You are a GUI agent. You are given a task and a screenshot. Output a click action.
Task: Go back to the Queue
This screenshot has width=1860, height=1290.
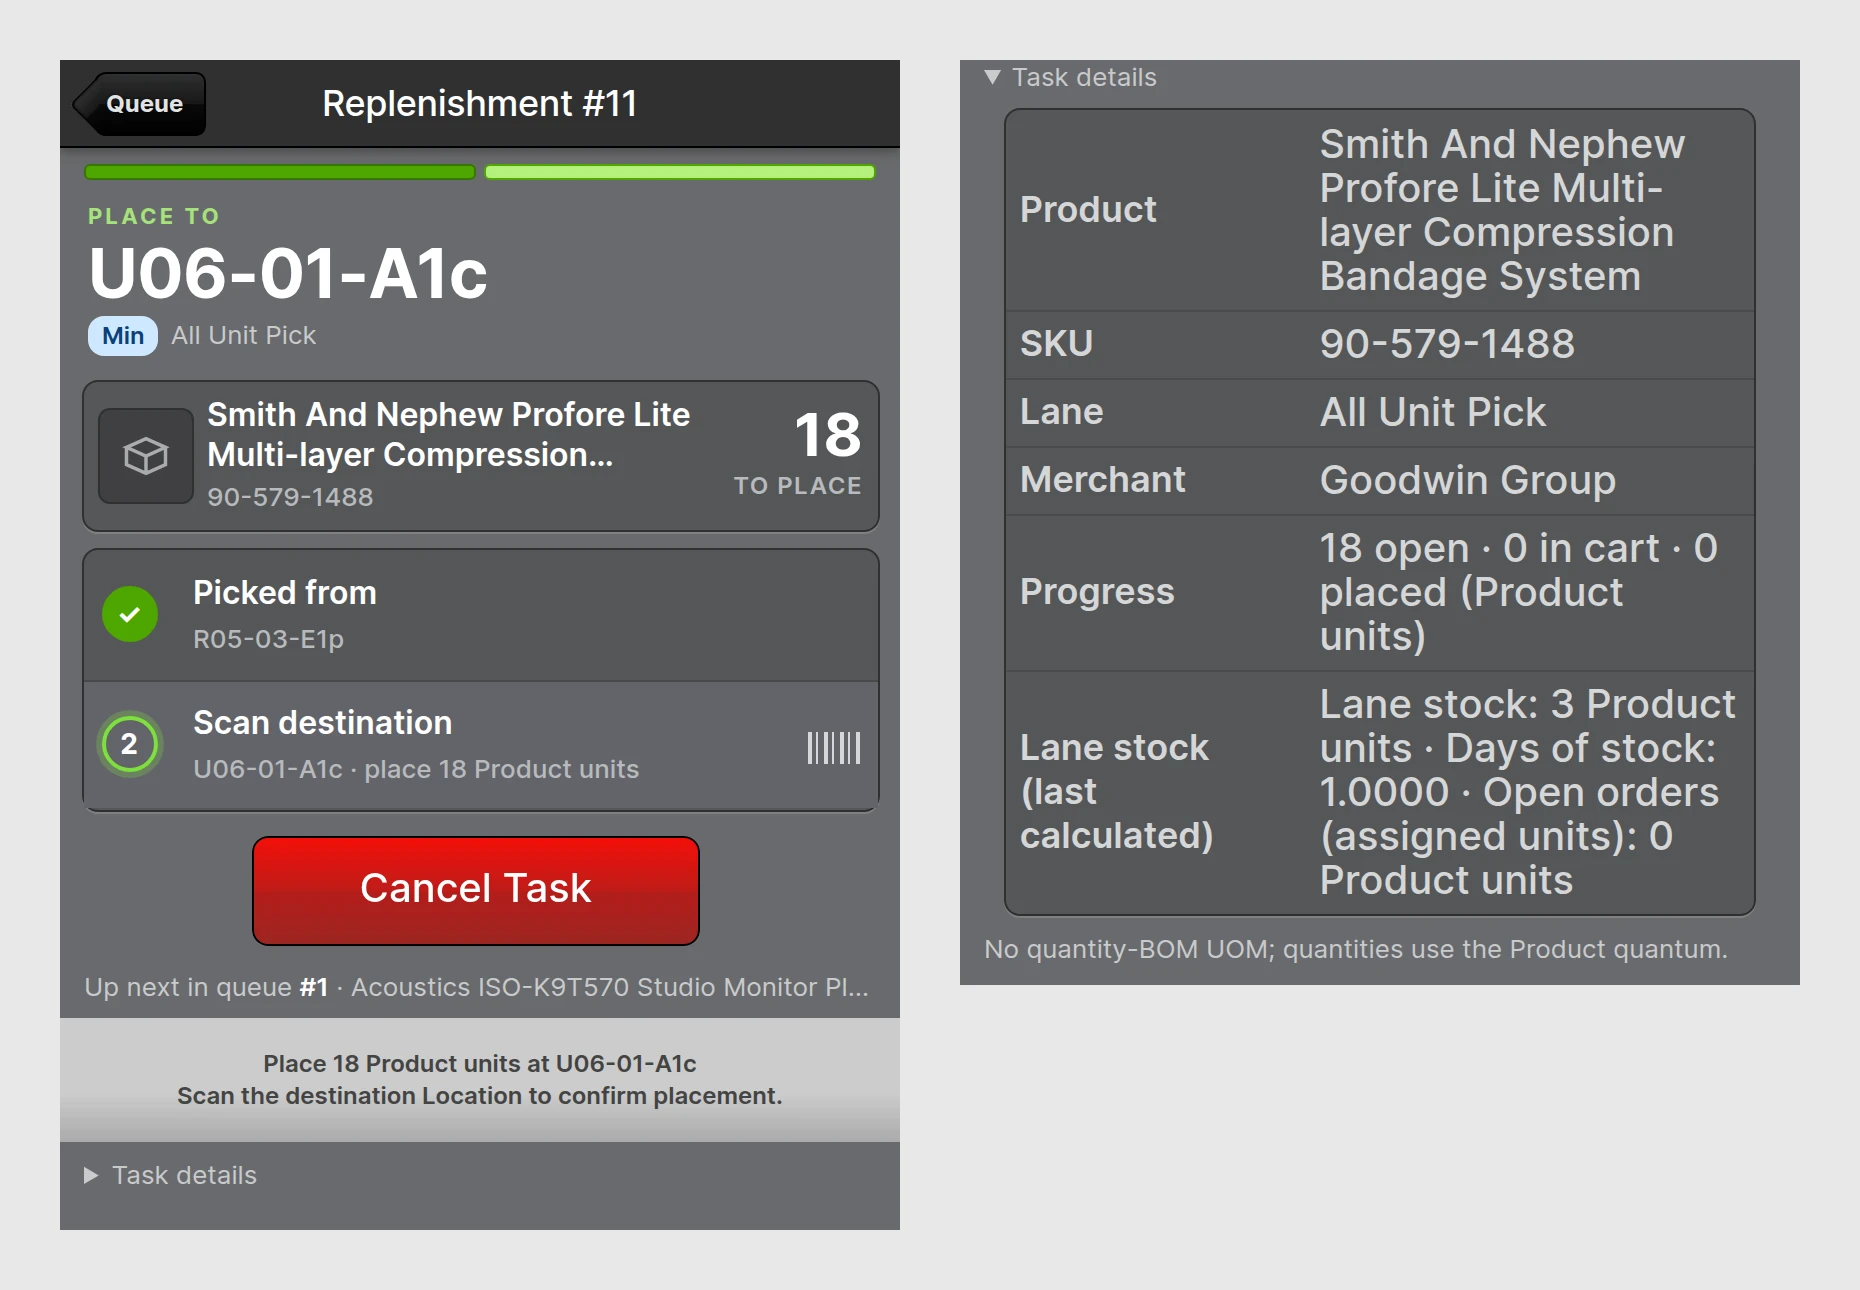point(140,104)
